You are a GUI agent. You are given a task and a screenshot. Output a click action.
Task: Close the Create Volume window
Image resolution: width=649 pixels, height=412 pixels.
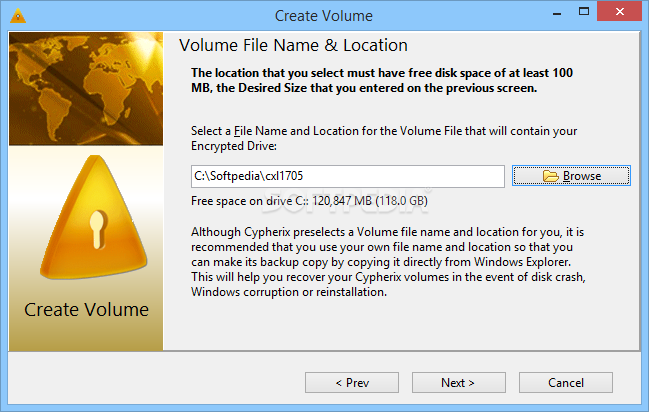coord(620,12)
